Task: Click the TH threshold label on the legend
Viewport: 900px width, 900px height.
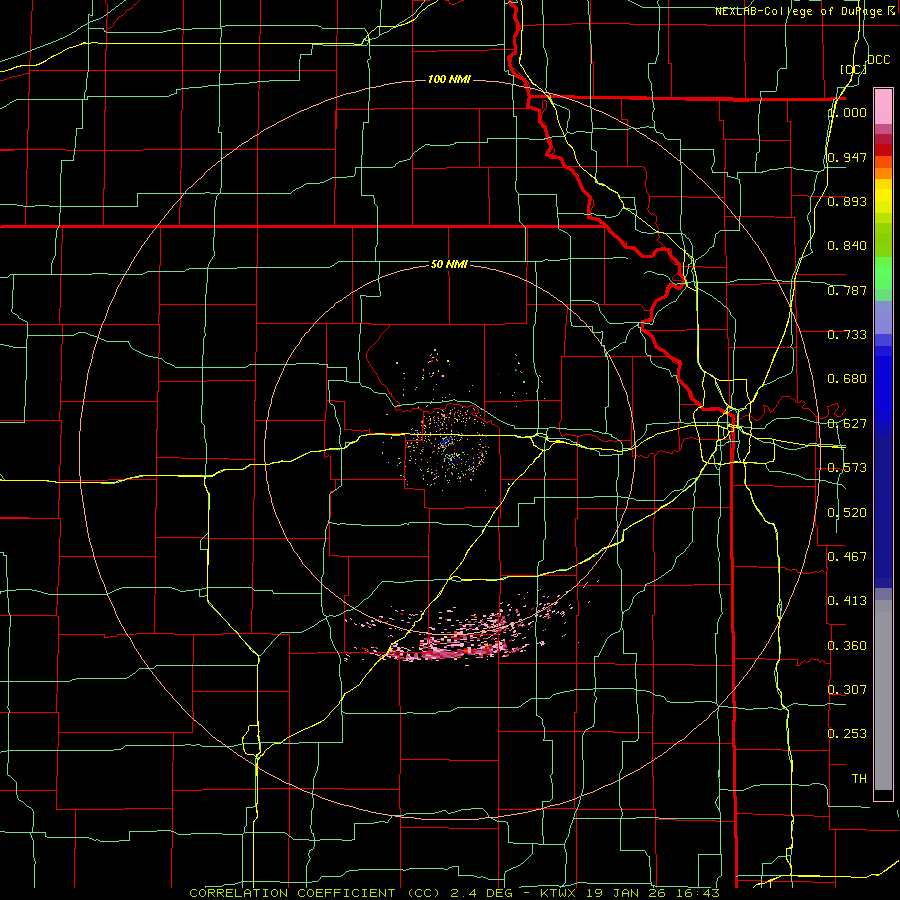Action: [859, 779]
